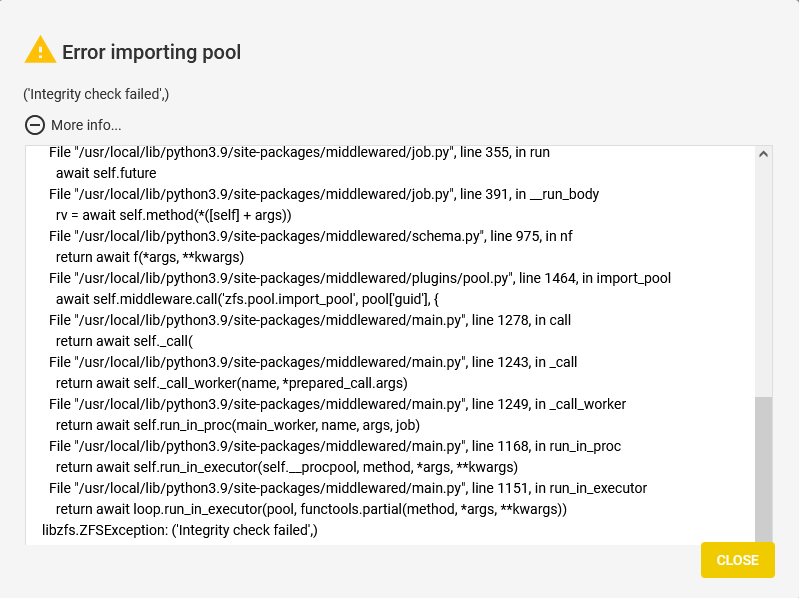Screen dimensions: 799x598
Task: Click the functools.partial return statement line
Action: coord(311,509)
